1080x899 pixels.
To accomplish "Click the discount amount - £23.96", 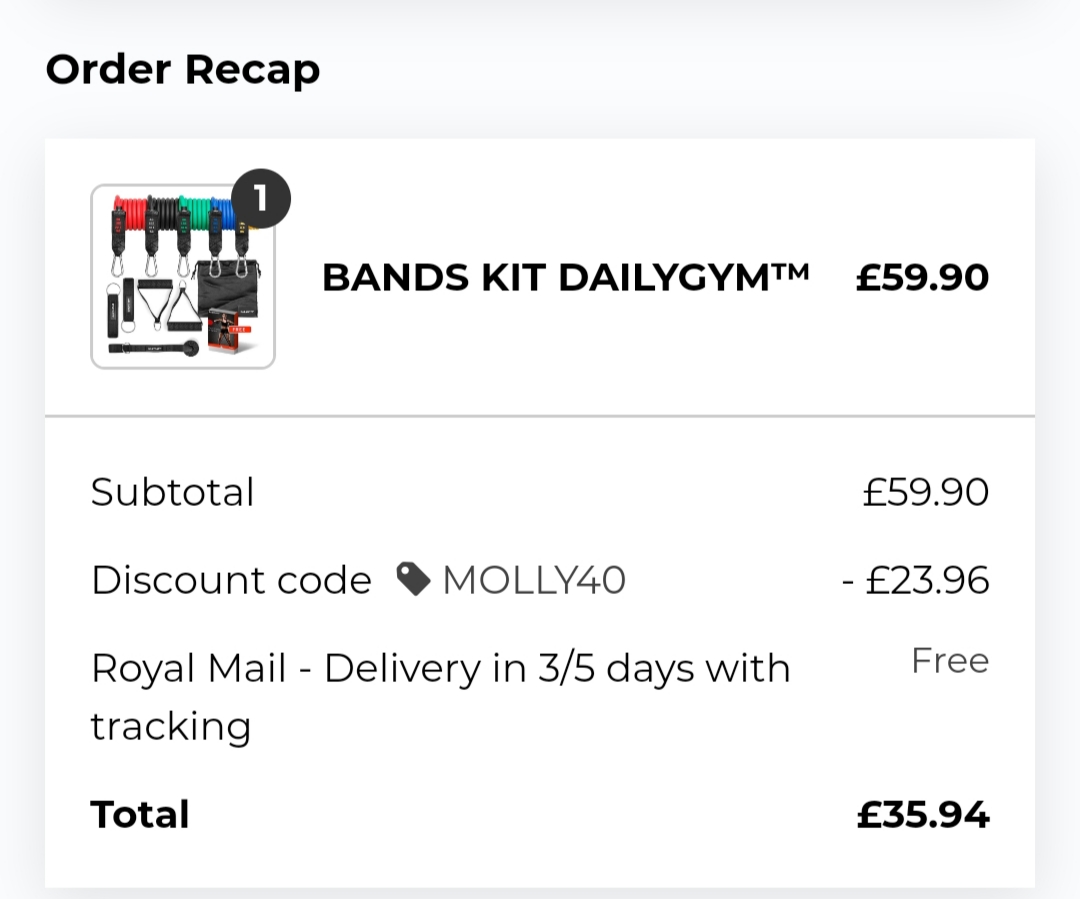I will click(915, 579).
